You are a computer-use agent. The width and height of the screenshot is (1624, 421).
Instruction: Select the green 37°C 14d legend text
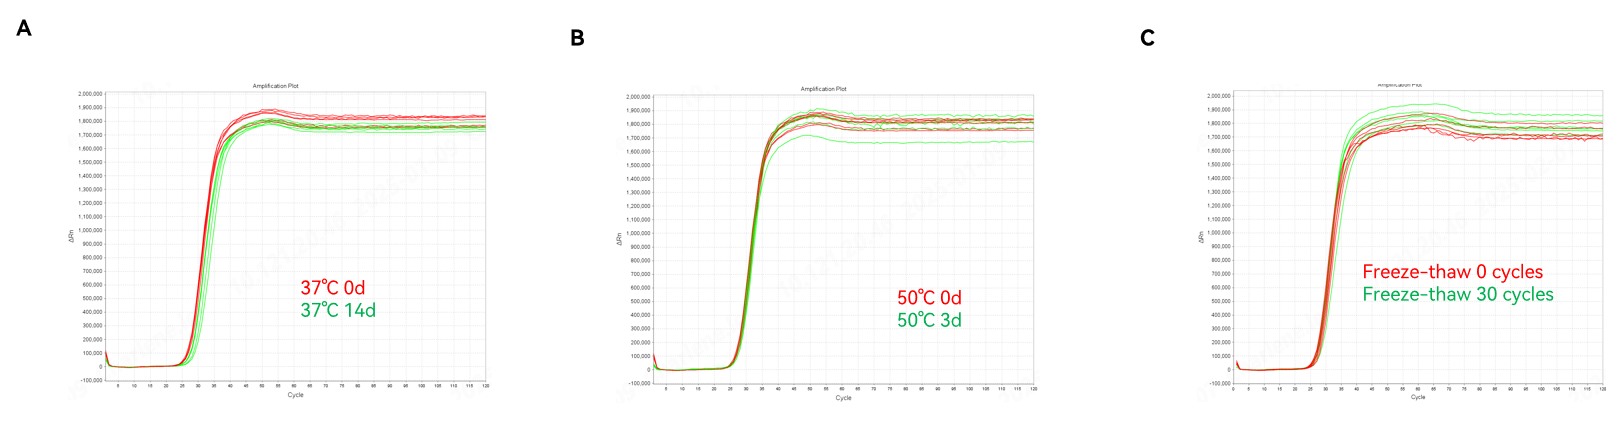tap(338, 310)
